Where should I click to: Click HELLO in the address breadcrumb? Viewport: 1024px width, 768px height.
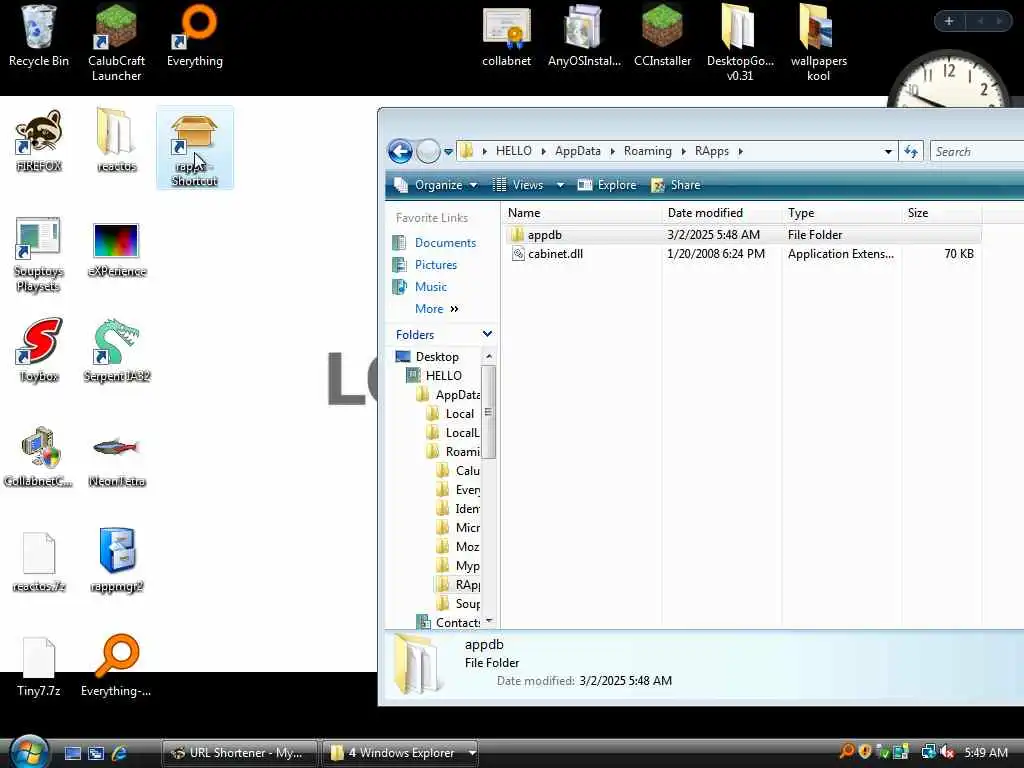click(x=513, y=151)
